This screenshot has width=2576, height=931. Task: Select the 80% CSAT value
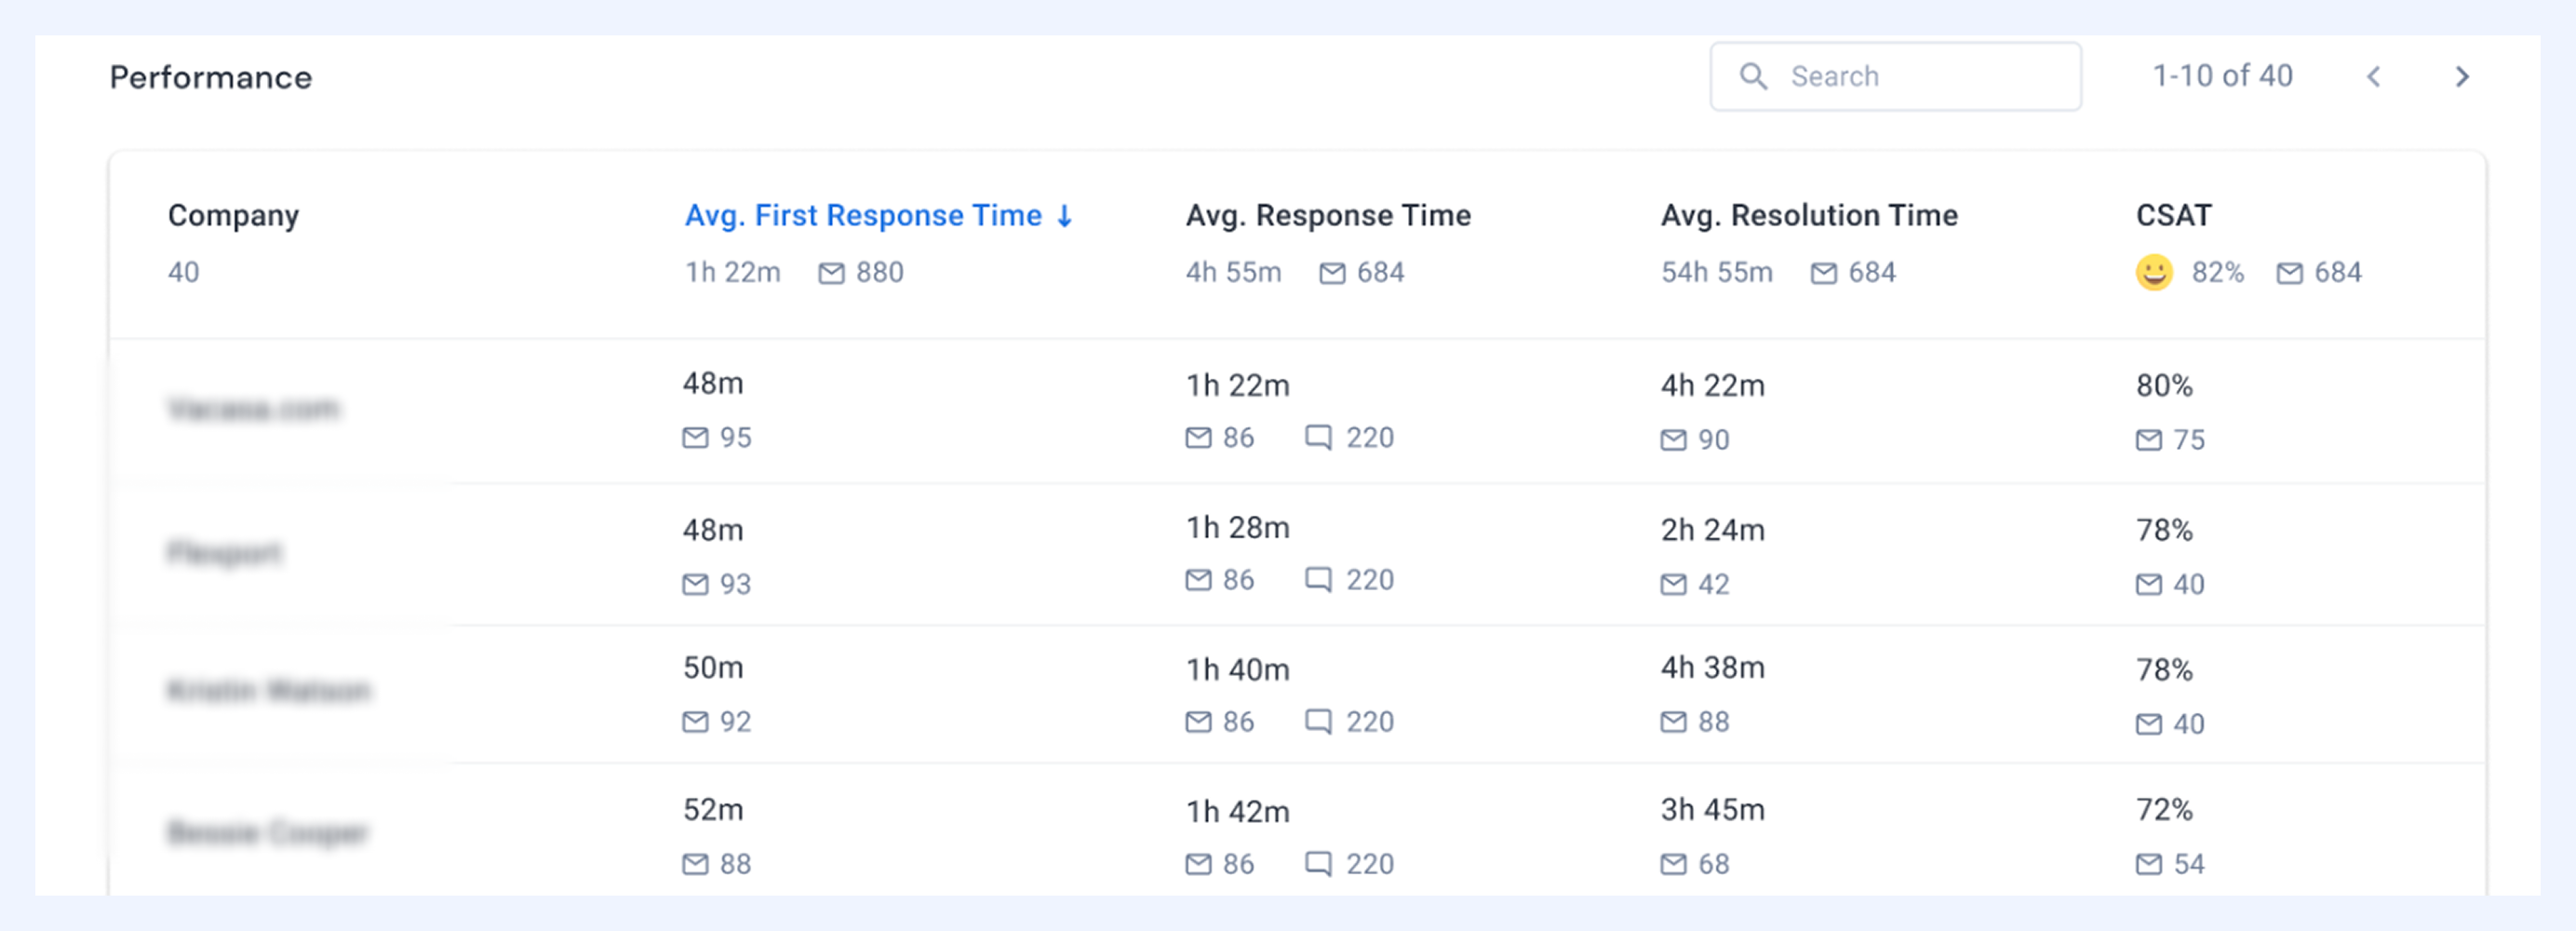[2164, 386]
